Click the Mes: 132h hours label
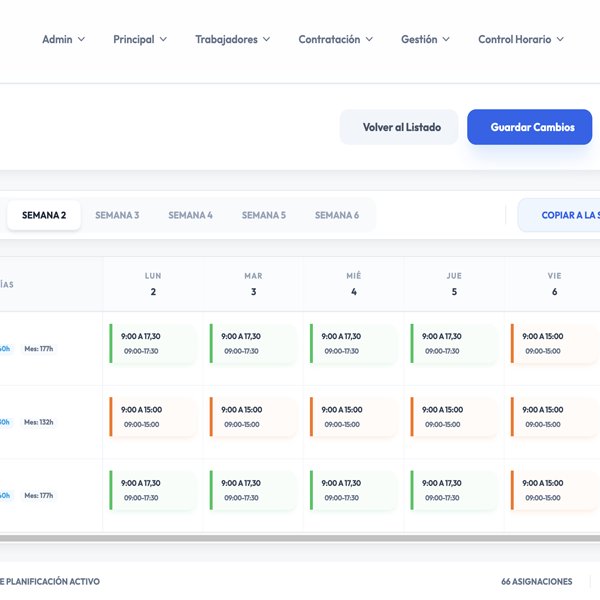The width and height of the screenshot is (600, 600). [39, 422]
